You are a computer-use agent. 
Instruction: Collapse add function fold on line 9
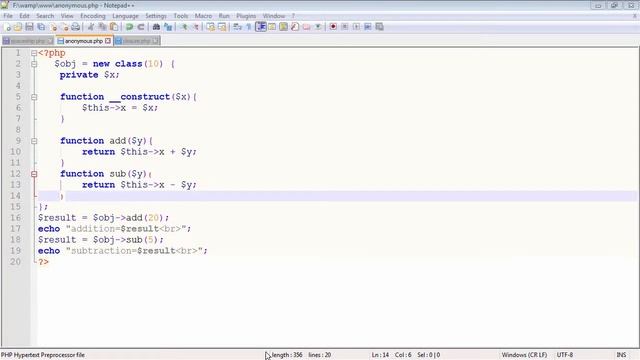click(34, 141)
